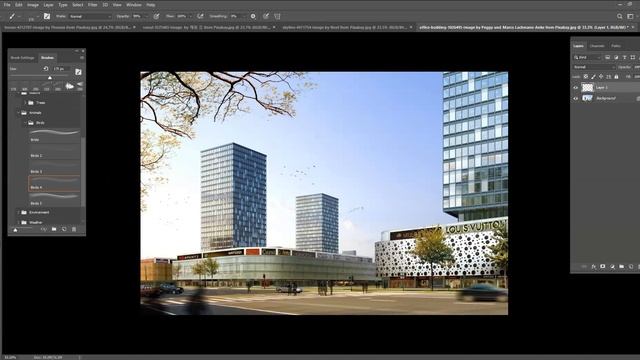The image size is (640, 360).
Task: Open the Flow value slider arrow
Action: [191, 16]
